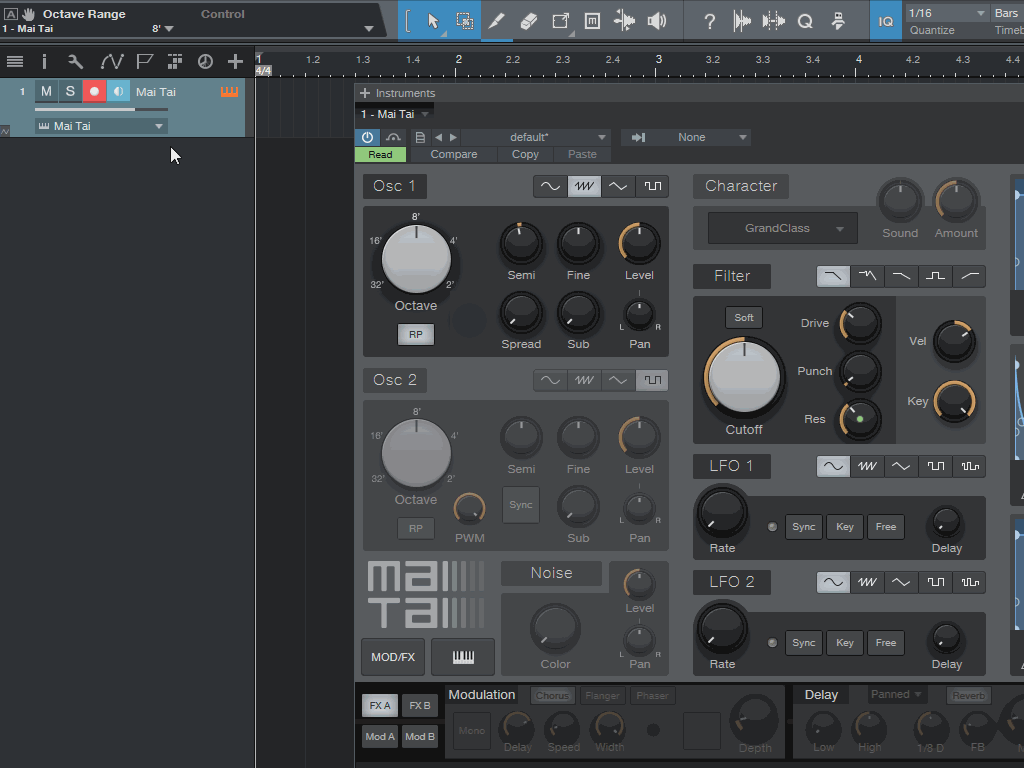Image resolution: width=1024 pixels, height=768 pixels.
Task: Mute the Mai Tai track
Action: (46, 91)
